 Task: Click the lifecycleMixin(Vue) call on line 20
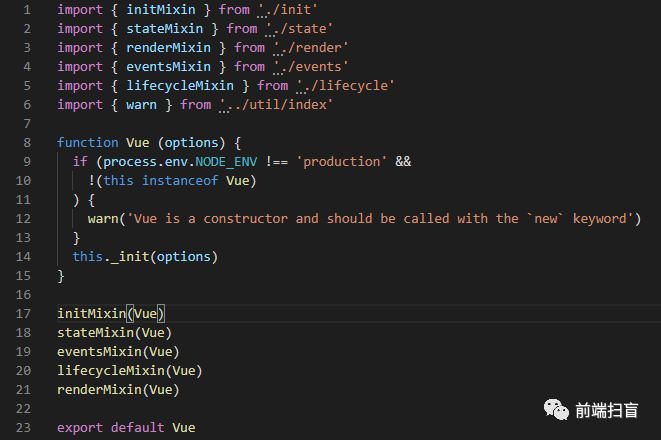tap(130, 370)
